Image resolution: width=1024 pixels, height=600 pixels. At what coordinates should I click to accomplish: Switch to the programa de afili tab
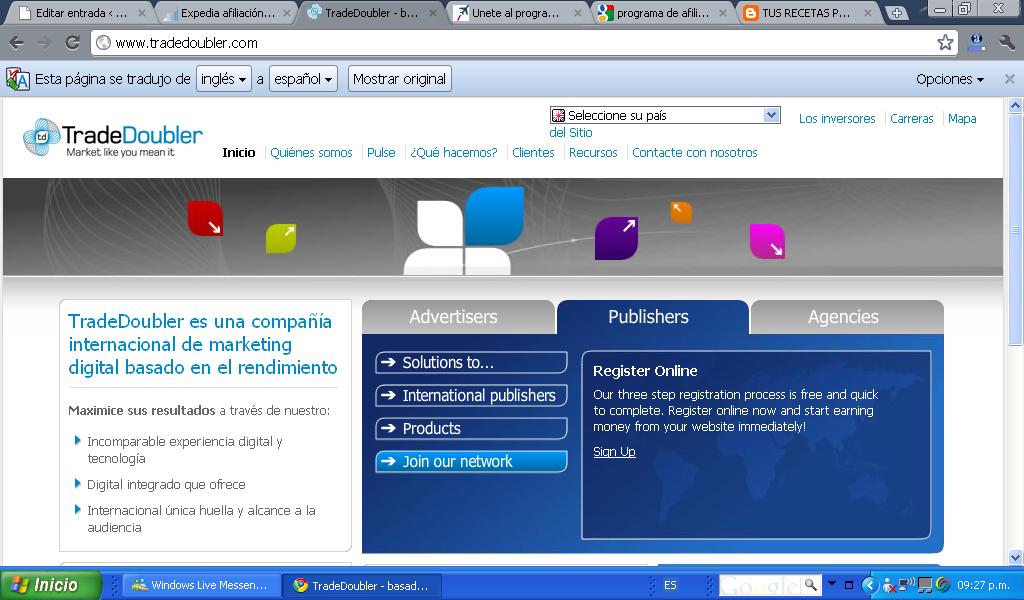click(662, 12)
